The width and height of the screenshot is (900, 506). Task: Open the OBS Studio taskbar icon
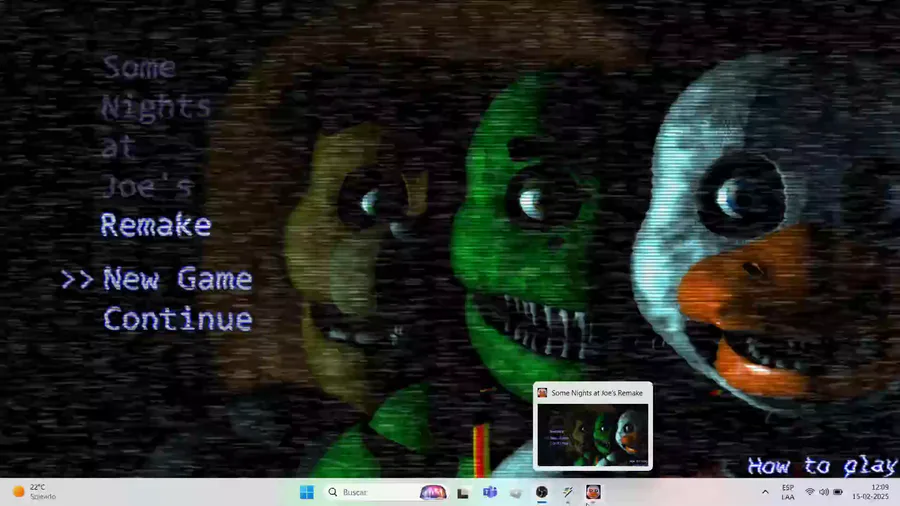tap(541, 492)
